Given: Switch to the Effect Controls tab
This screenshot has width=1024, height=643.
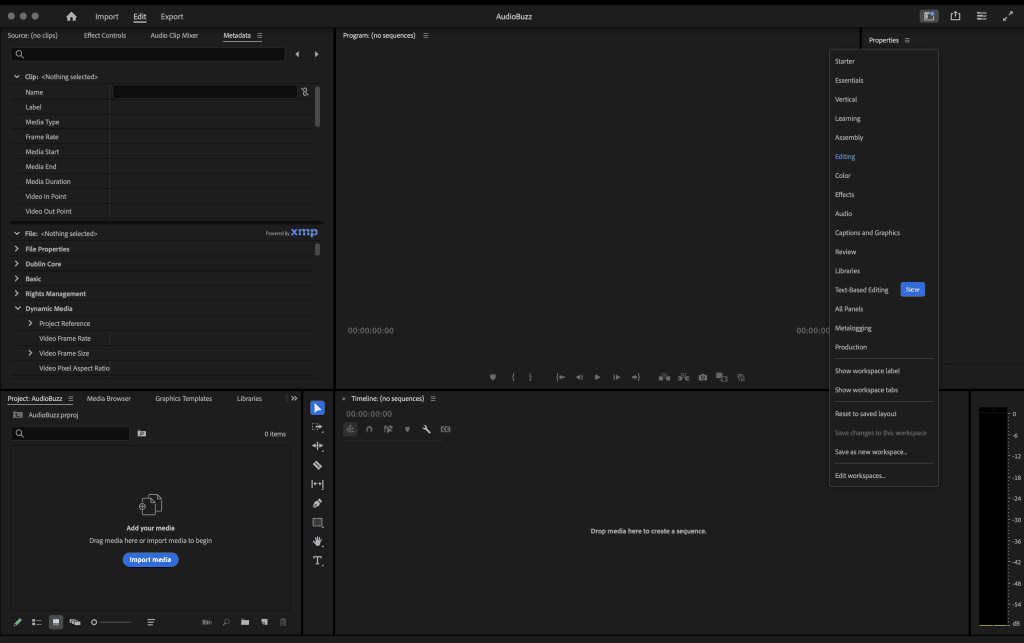Looking at the screenshot, I should point(105,34).
